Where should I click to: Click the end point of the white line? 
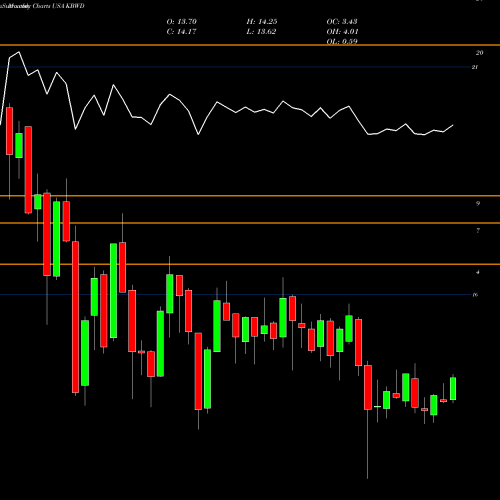453,125
